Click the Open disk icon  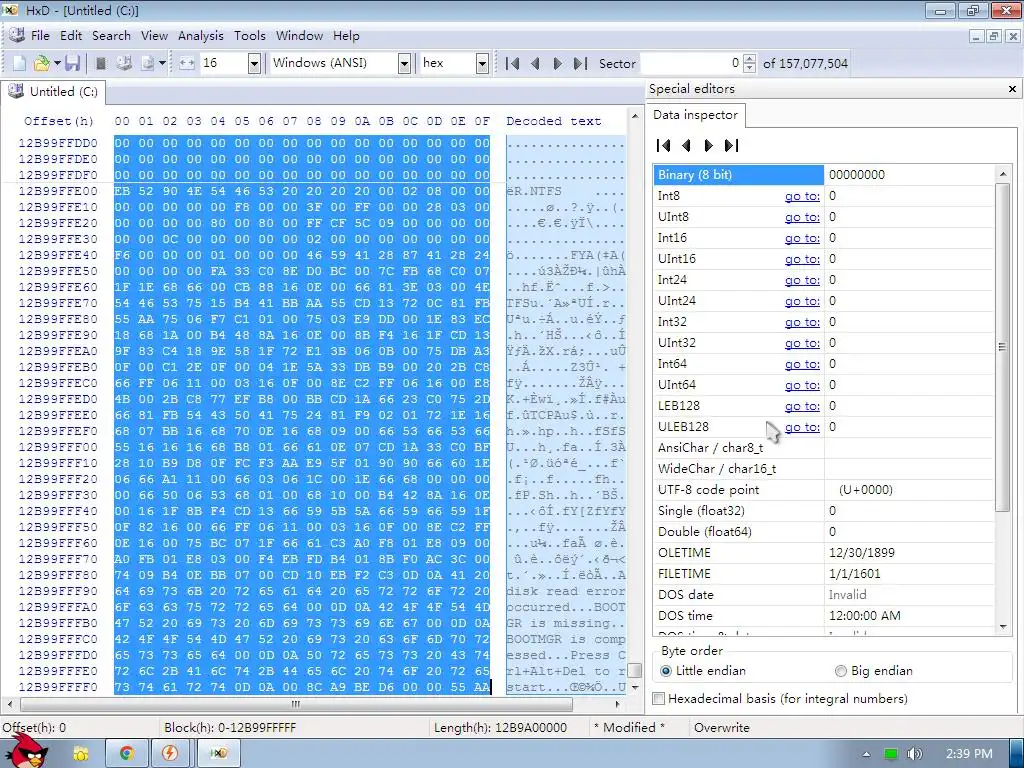pos(123,63)
